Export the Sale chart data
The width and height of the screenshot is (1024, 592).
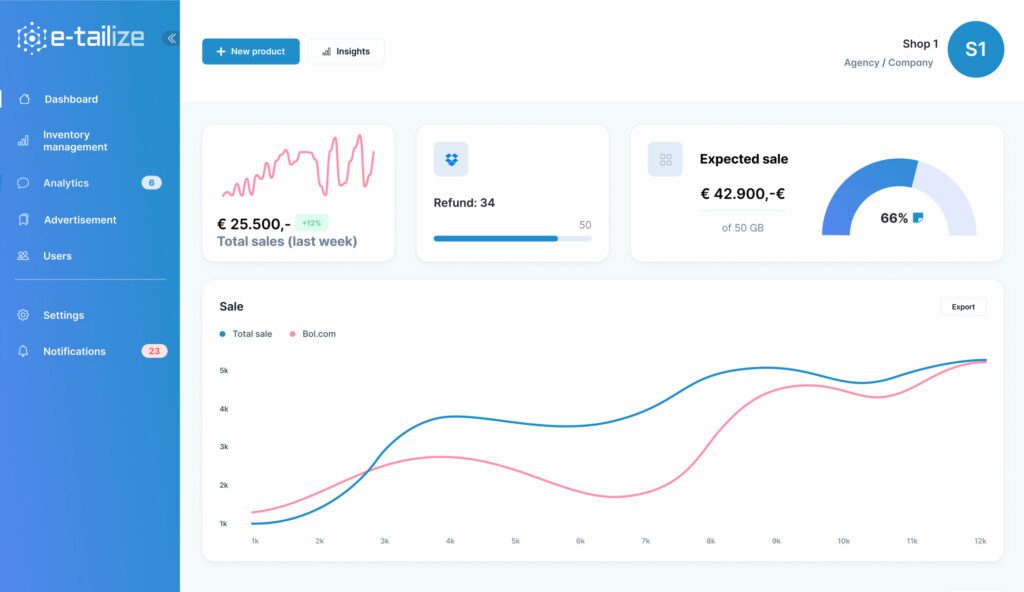tap(963, 306)
